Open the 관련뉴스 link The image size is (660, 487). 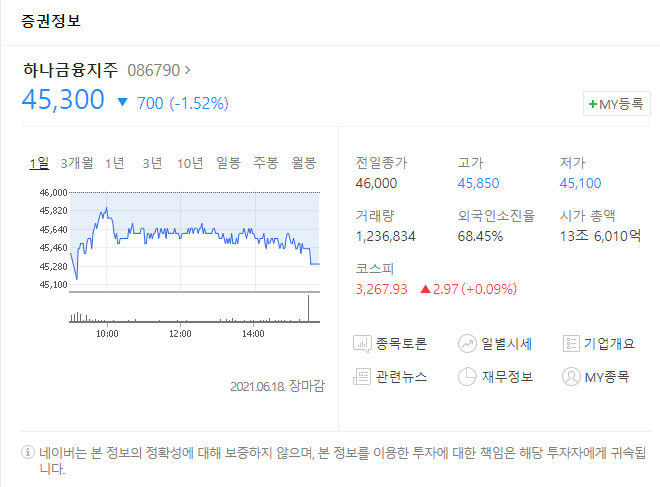coord(401,376)
